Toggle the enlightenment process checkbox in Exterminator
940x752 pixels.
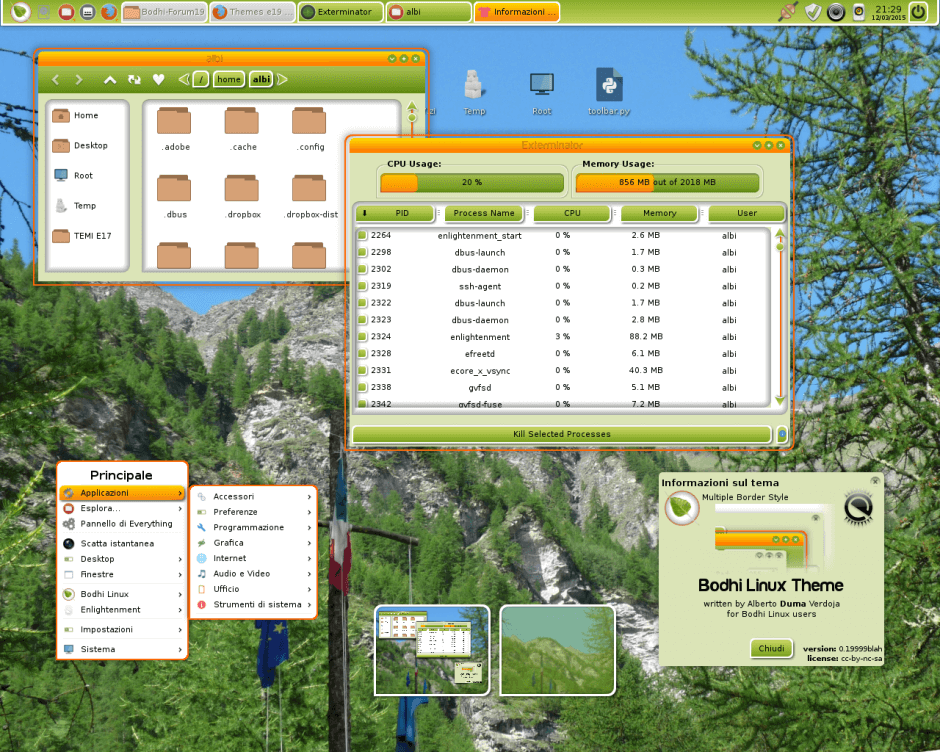click(363, 337)
